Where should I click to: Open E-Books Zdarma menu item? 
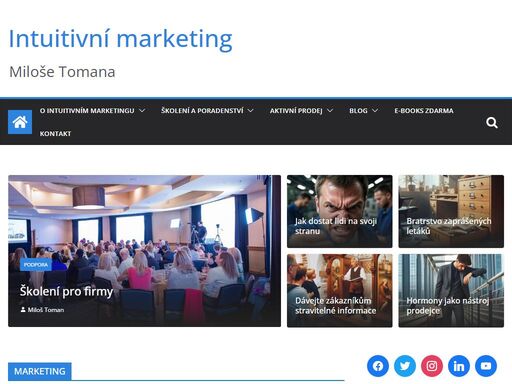click(x=424, y=111)
